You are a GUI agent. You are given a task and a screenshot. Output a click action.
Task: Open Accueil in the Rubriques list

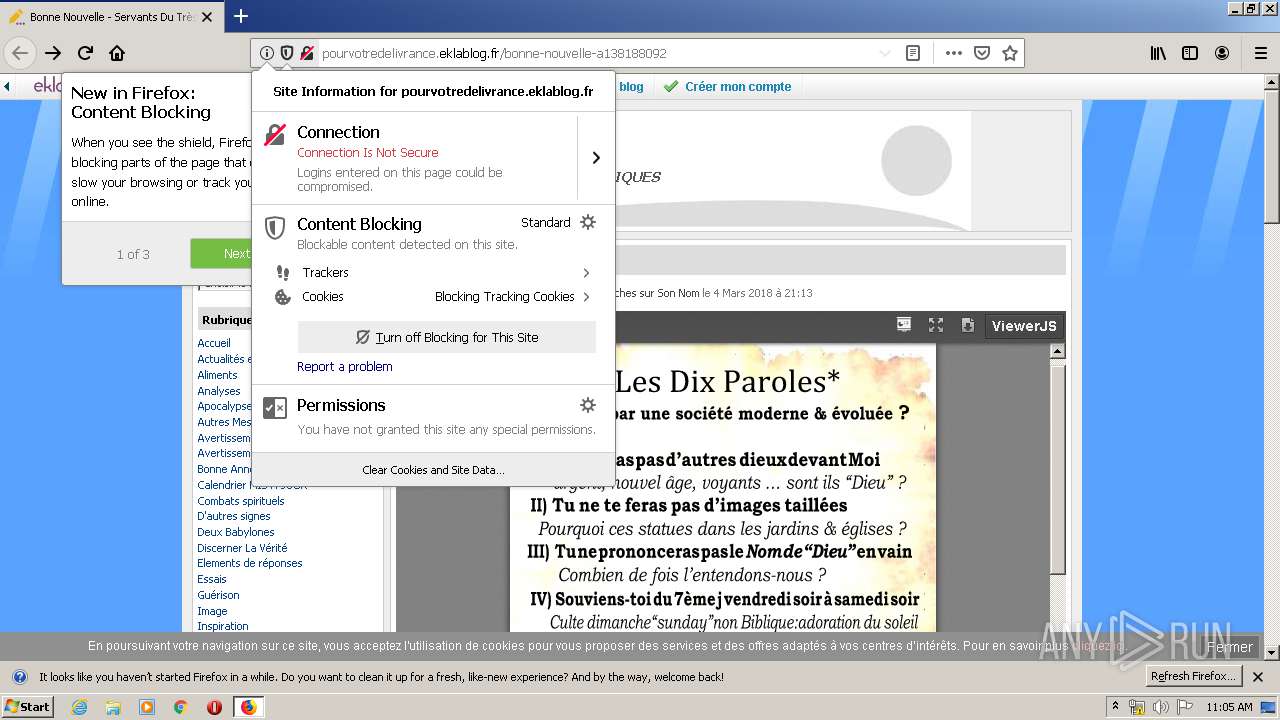click(x=214, y=343)
